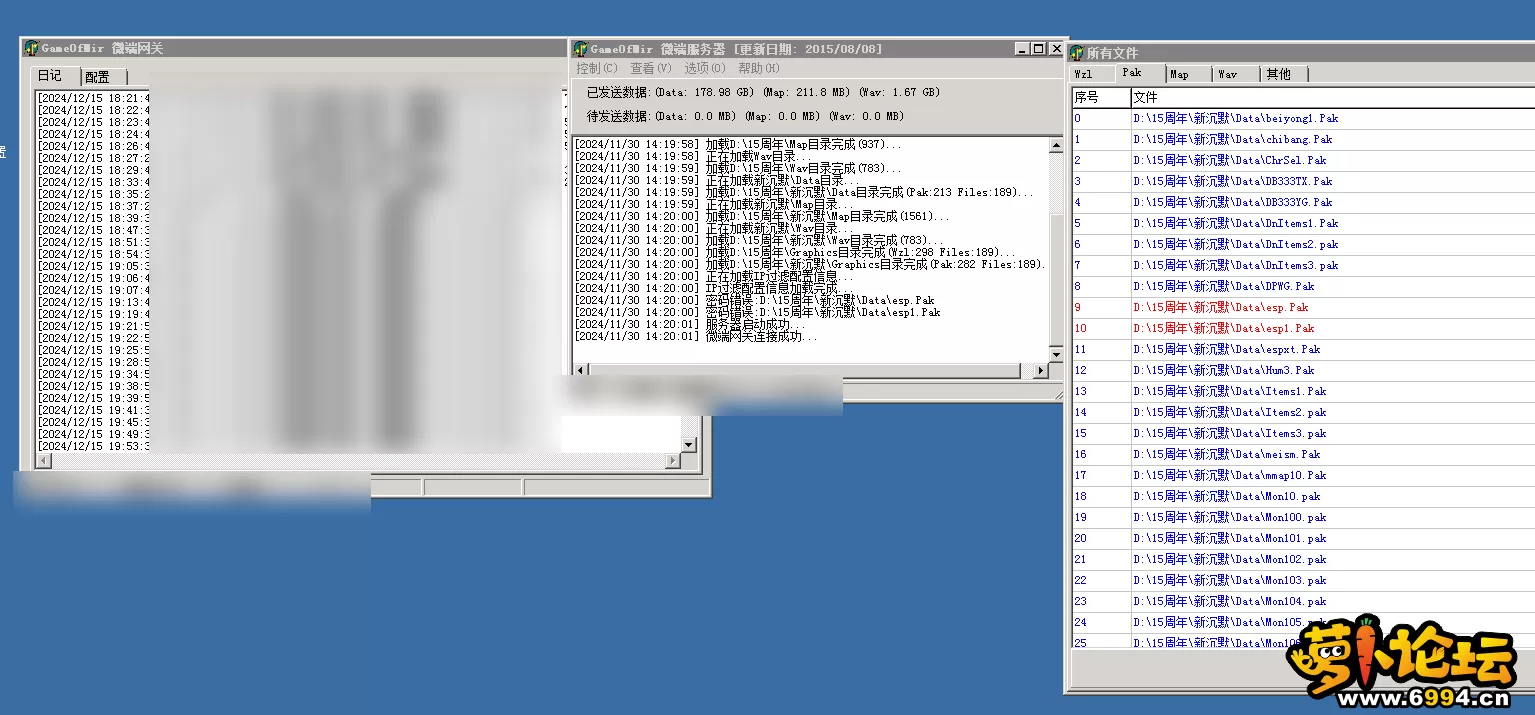Select file row Mon105.pak
This screenshot has width=1535, height=715.
(x=1303, y=622)
